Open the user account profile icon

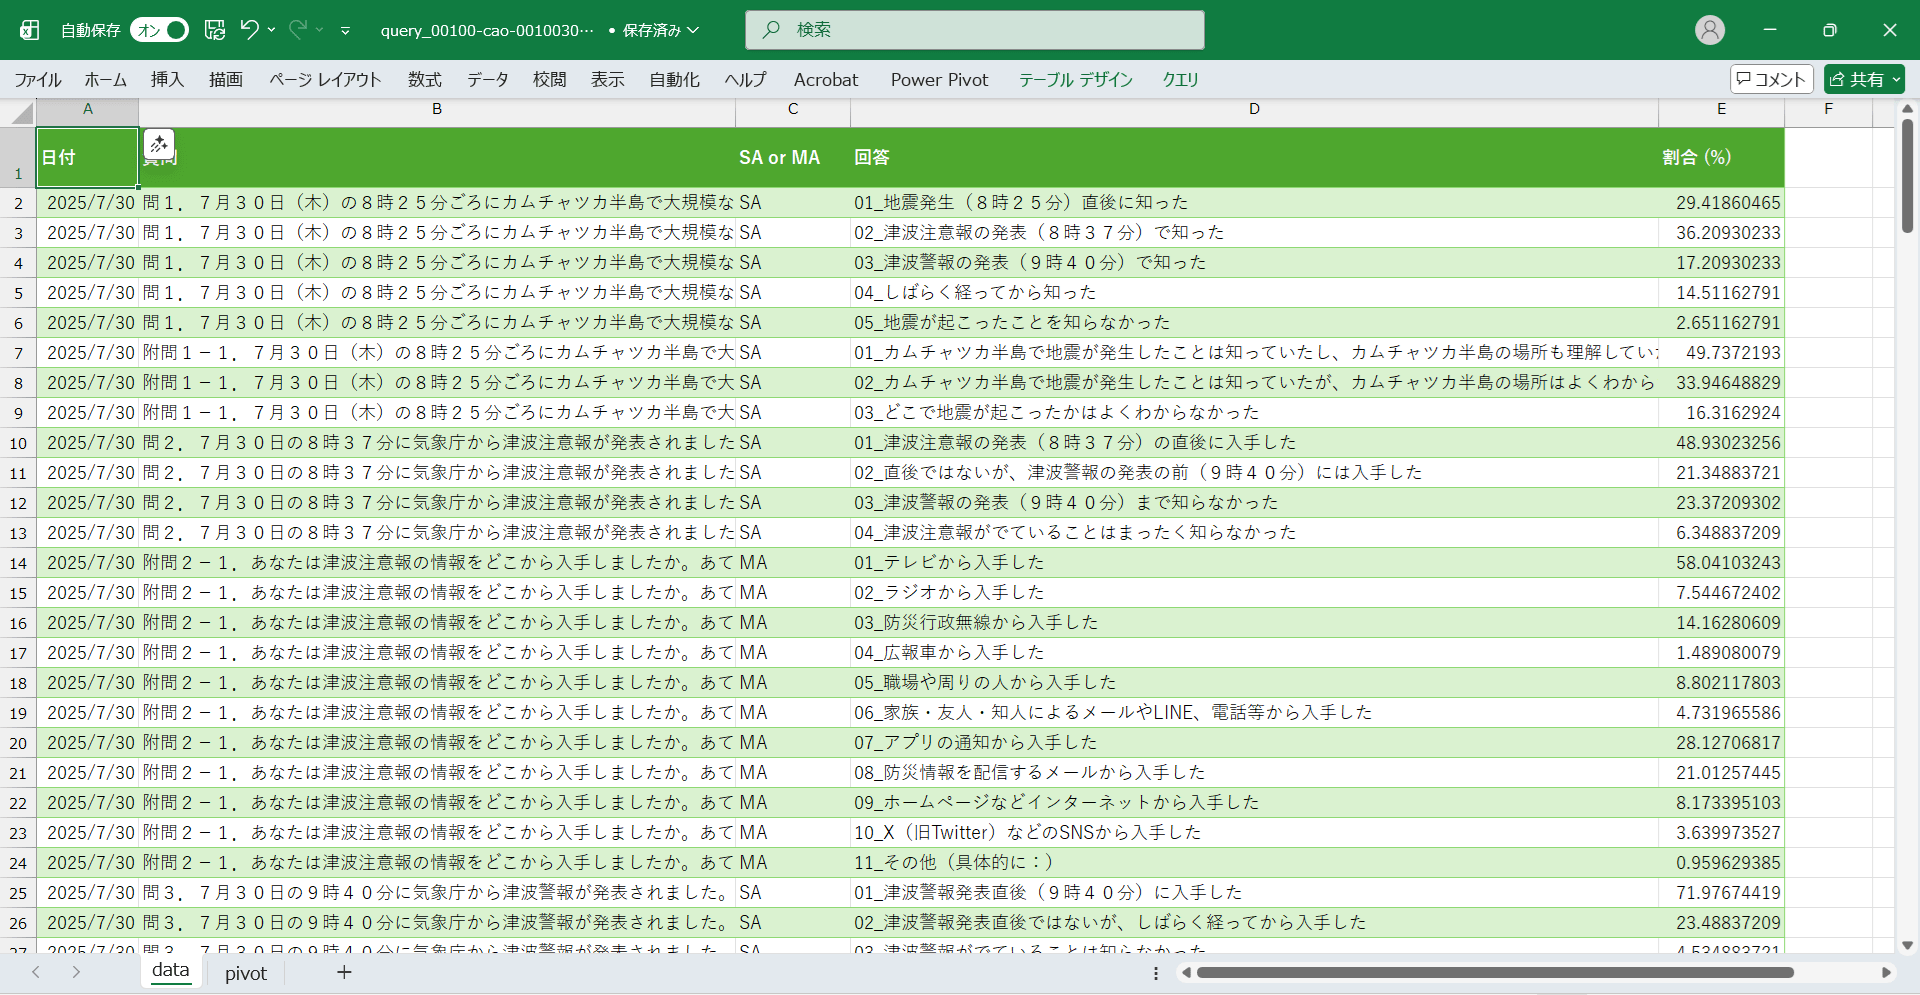click(x=1710, y=30)
